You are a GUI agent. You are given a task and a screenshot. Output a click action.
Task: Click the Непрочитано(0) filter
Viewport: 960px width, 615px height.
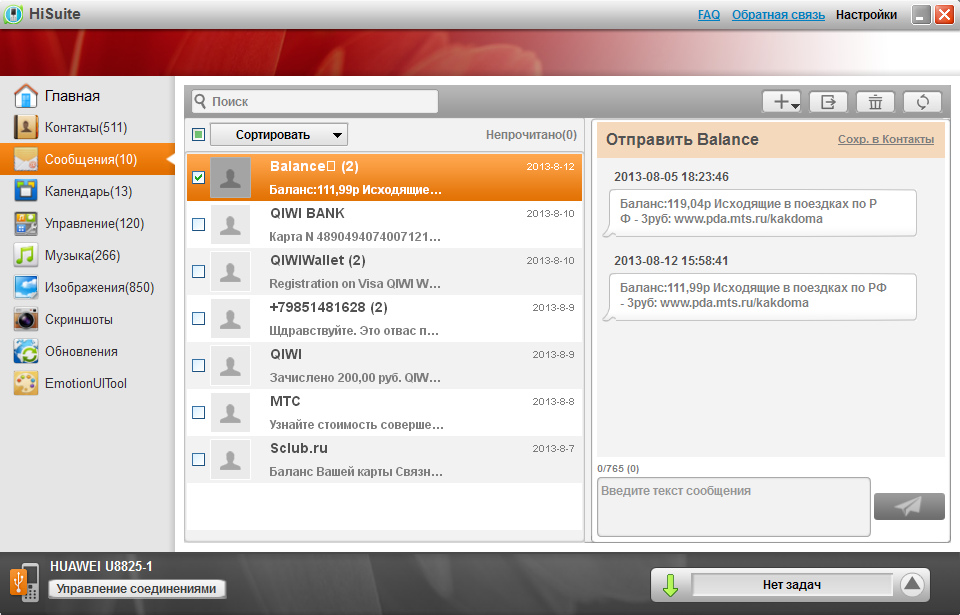tap(531, 134)
